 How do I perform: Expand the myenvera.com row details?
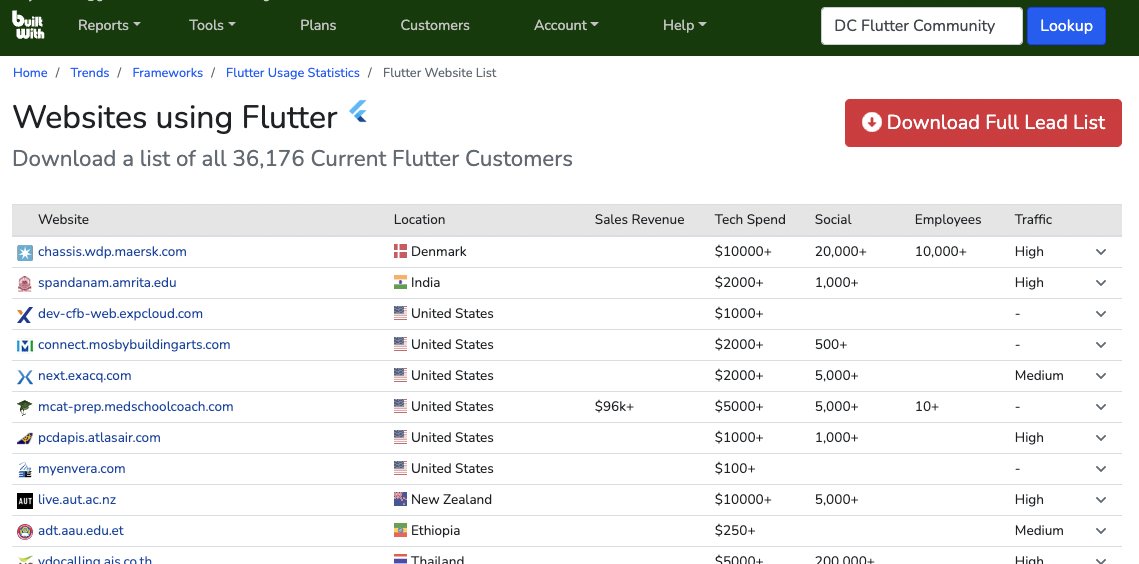click(1101, 469)
